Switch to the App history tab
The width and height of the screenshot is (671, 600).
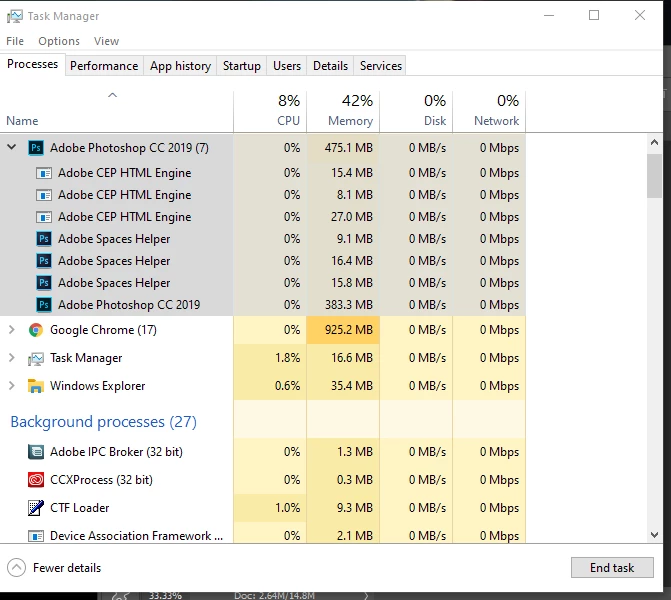pyautogui.click(x=180, y=66)
